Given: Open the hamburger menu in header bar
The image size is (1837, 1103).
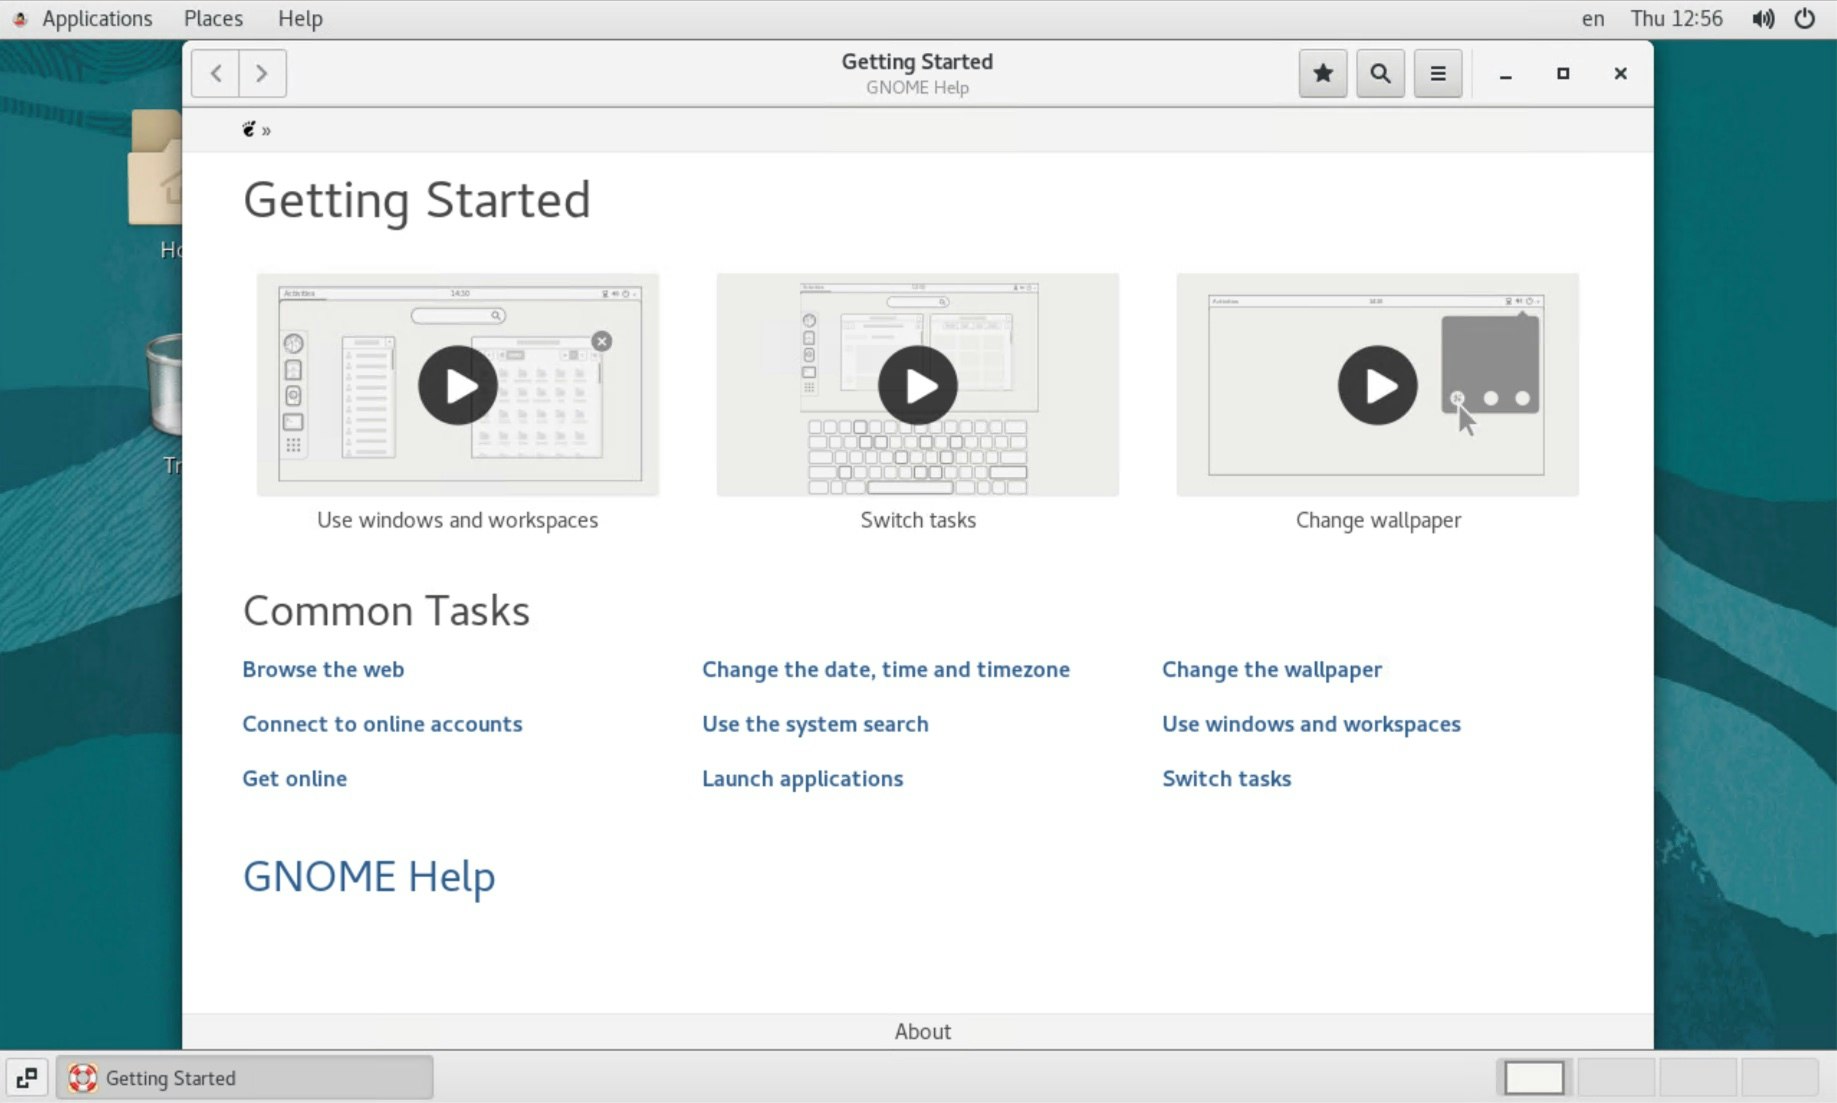Looking at the screenshot, I should click(1438, 73).
